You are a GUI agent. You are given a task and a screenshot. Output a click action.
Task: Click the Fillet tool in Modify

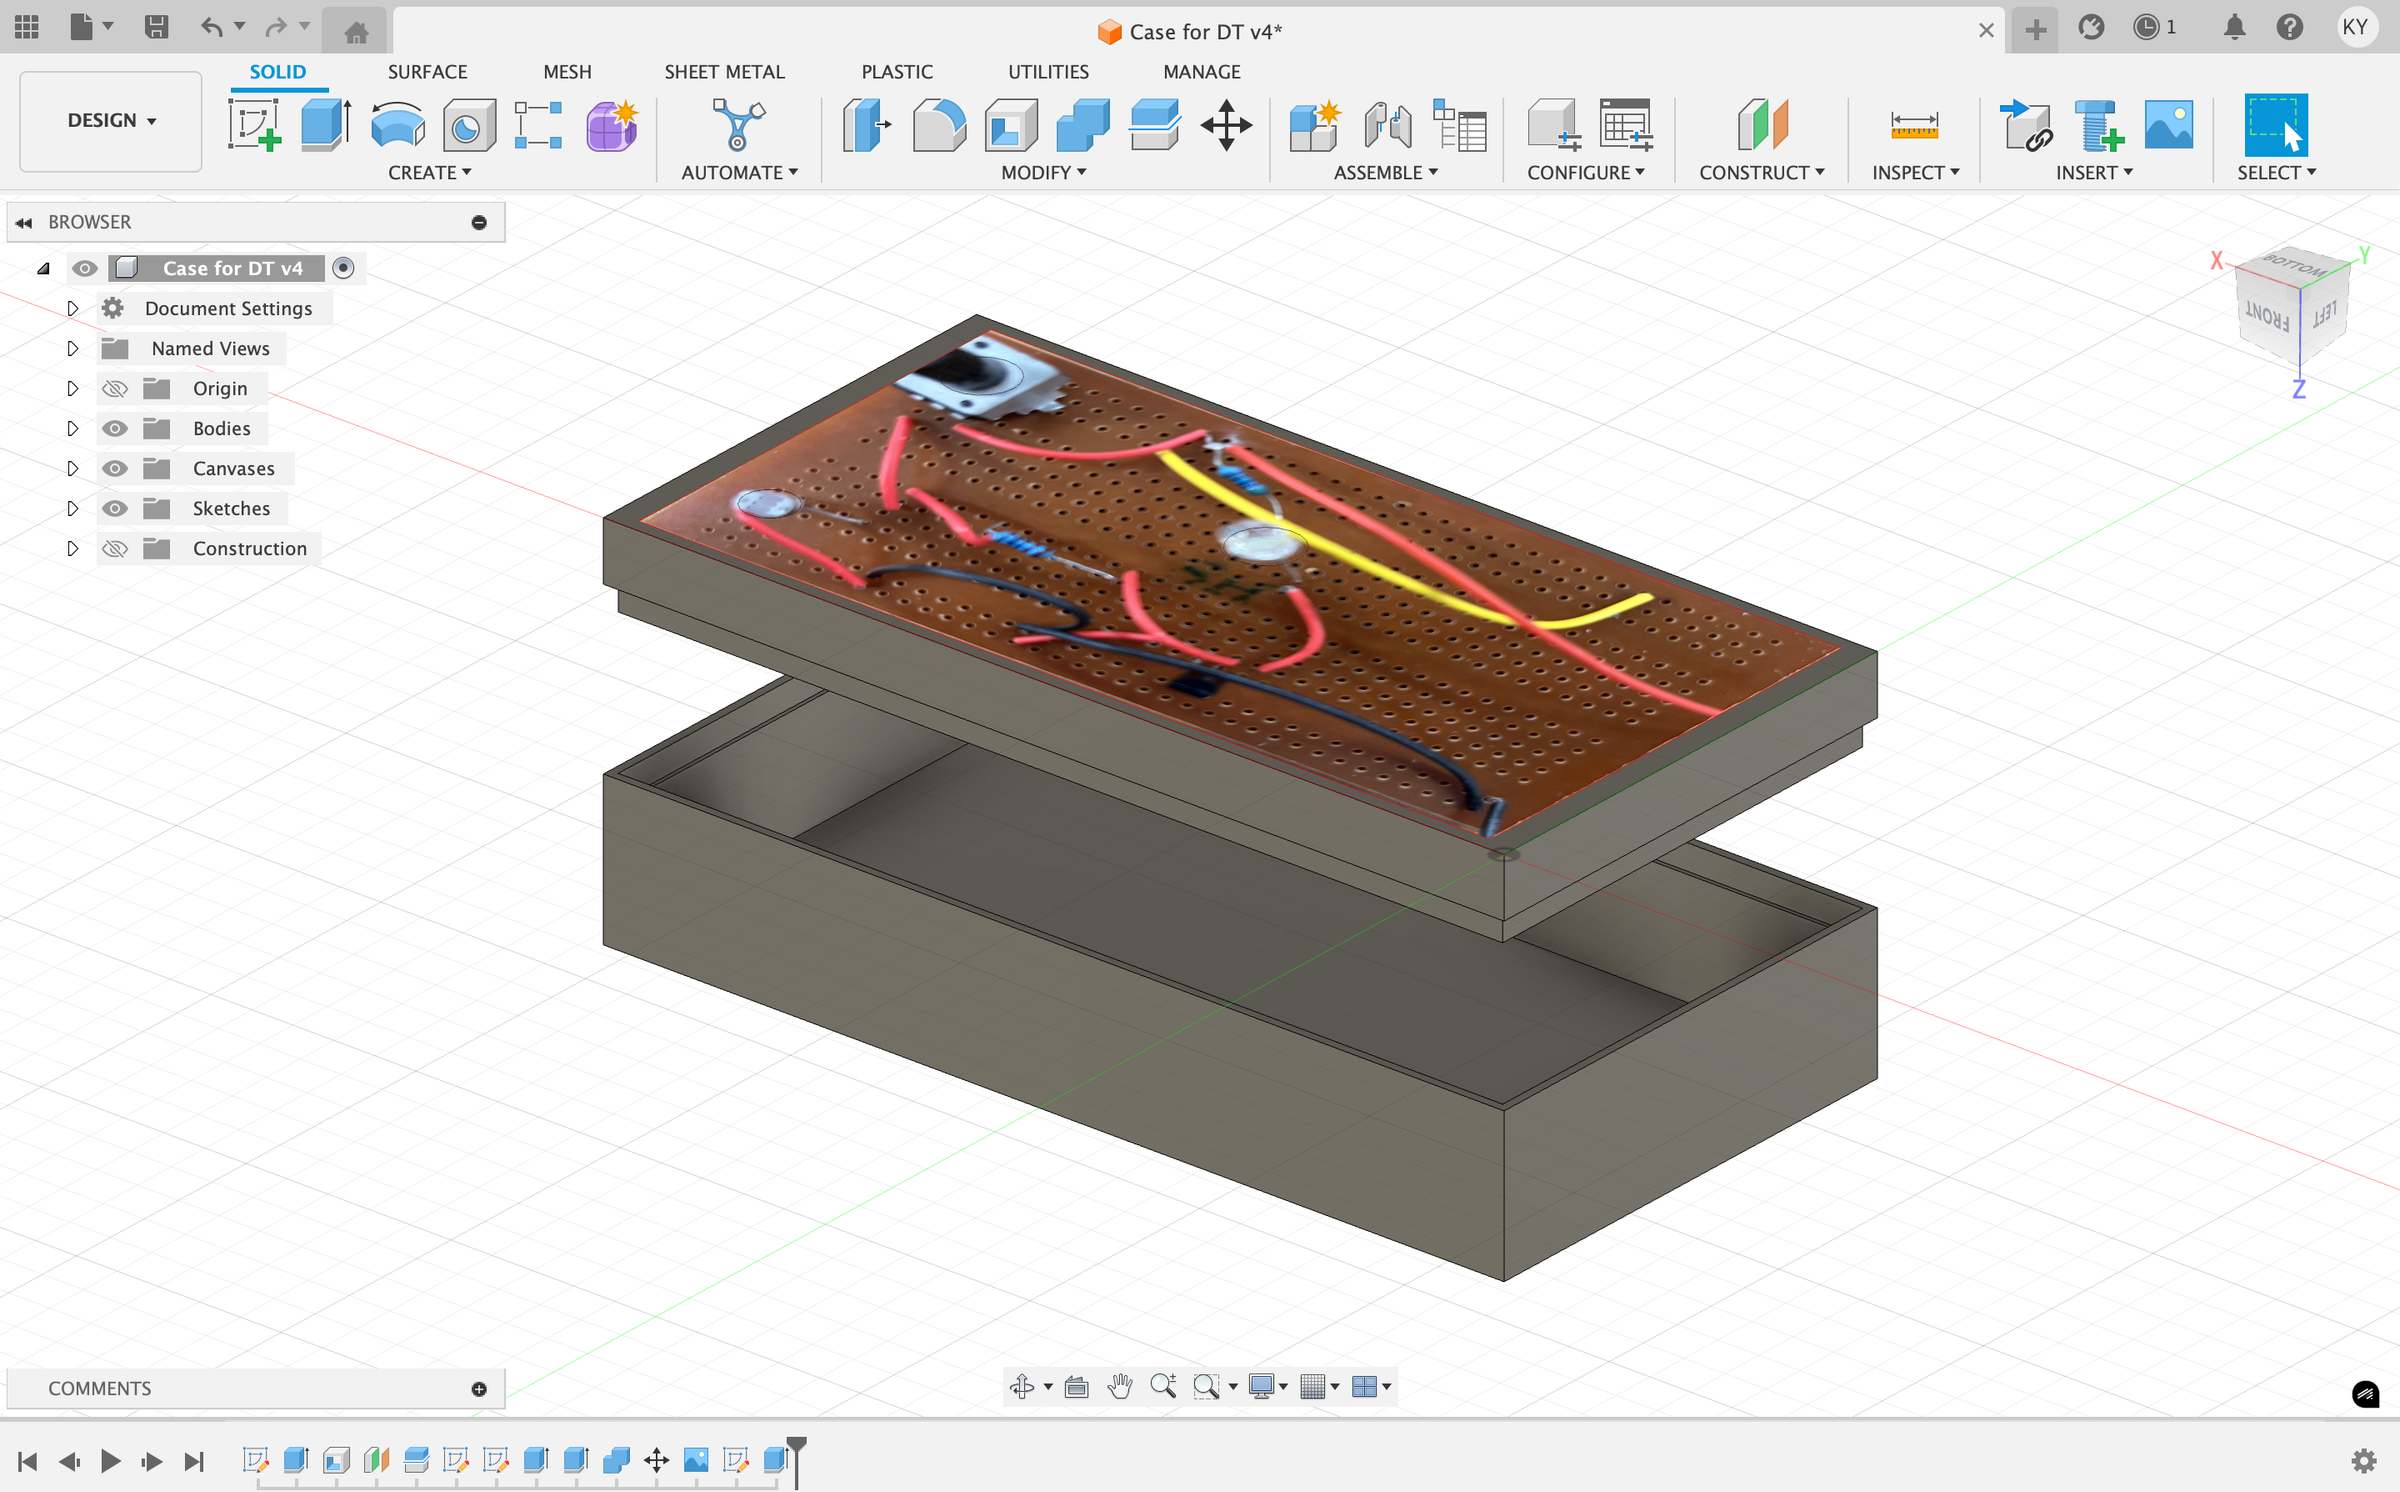[938, 126]
